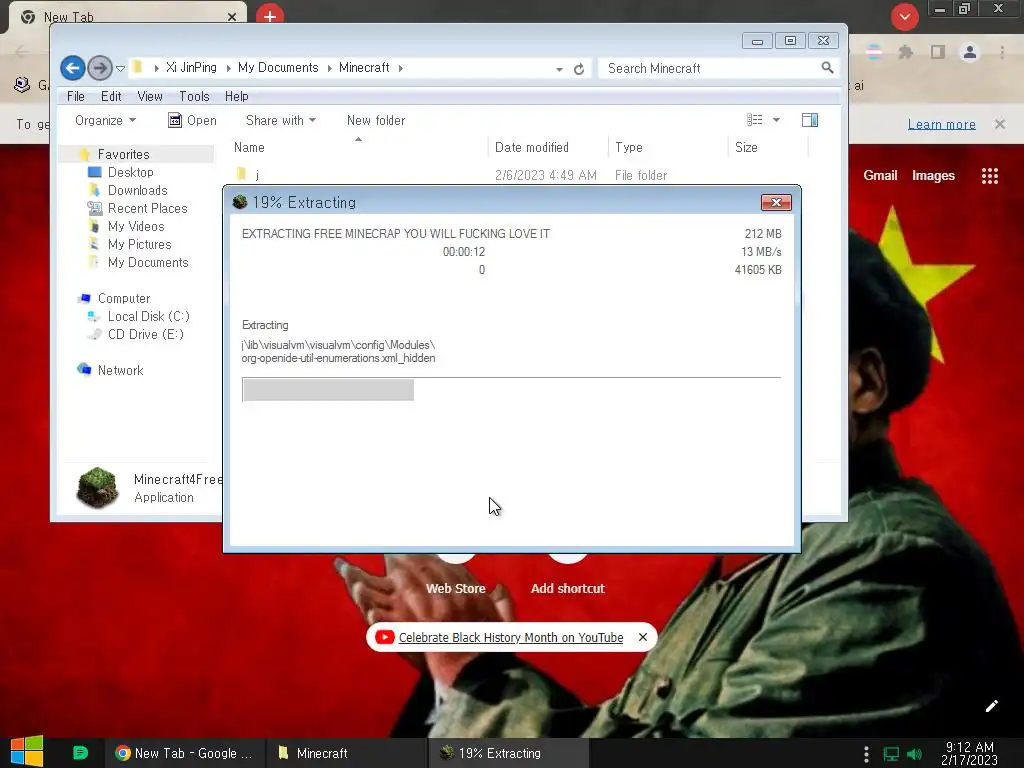Close the New Tab in Chrome
The width and height of the screenshot is (1024, 768).
[232, 17]
